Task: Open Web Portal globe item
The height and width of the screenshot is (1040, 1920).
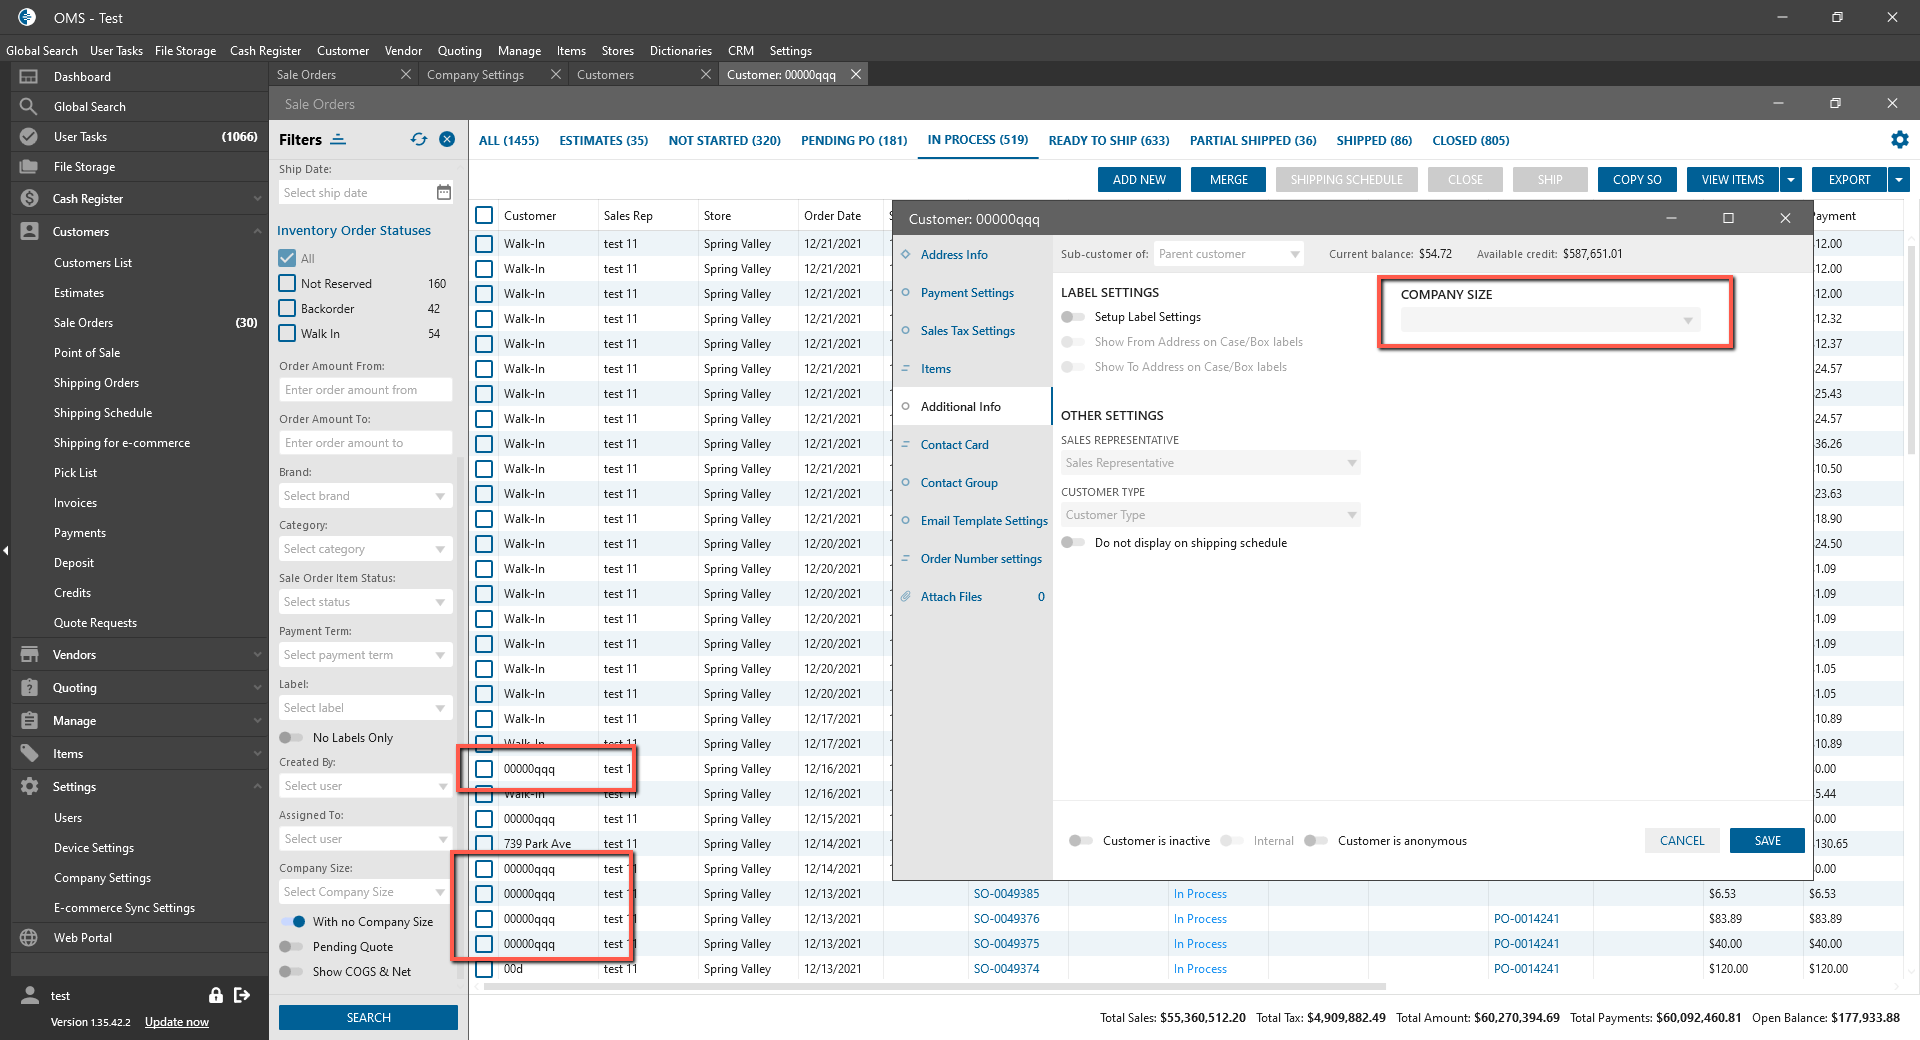Action: [x=29, y=938]
